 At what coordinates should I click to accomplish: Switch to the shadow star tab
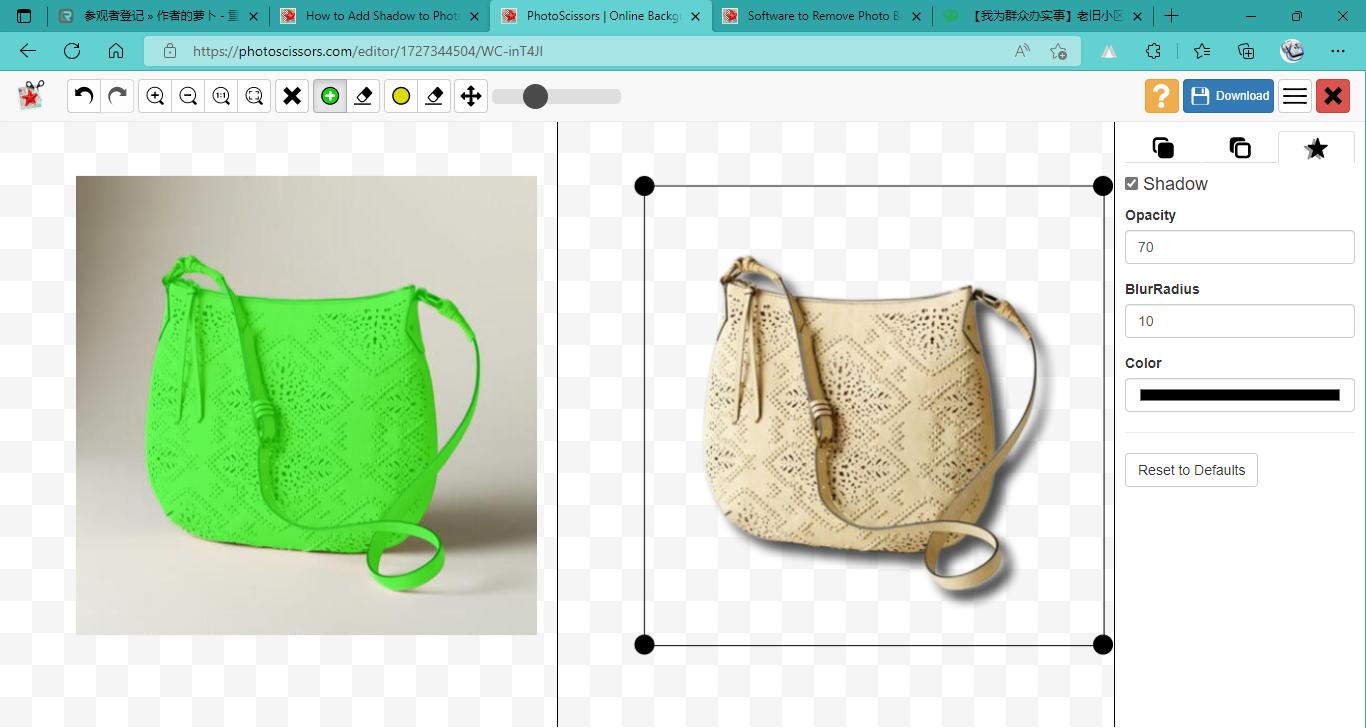point(1316,148)
